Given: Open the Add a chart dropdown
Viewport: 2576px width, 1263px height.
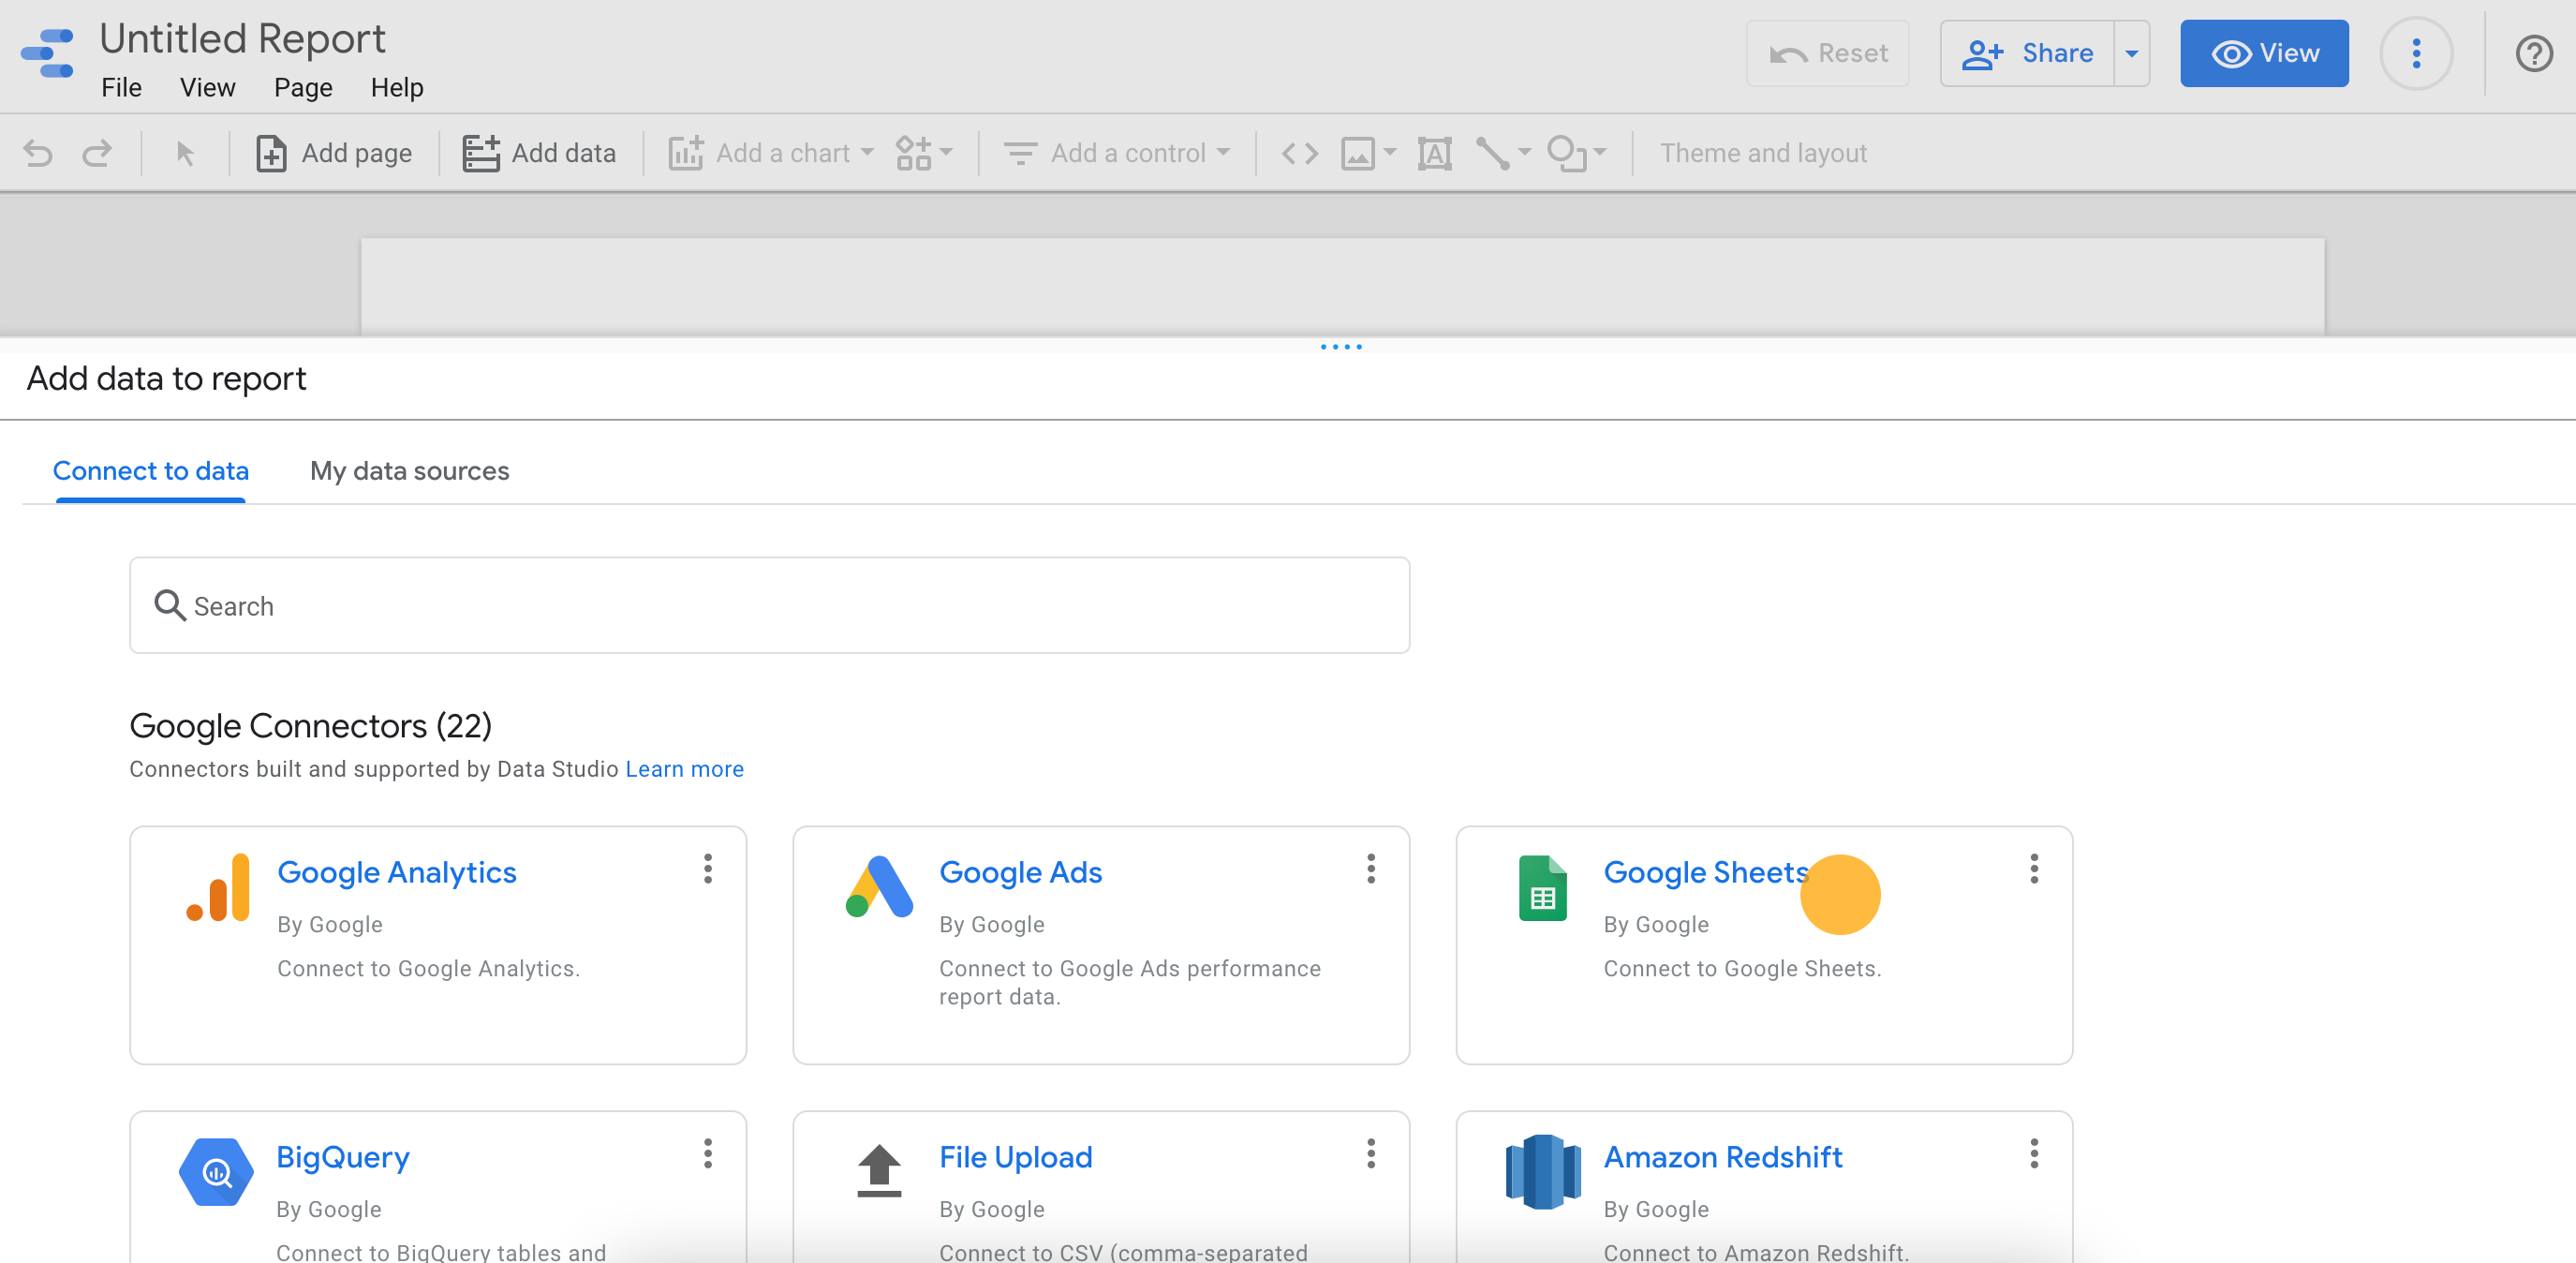Looking at the screenshot, I should pos(771,153).
